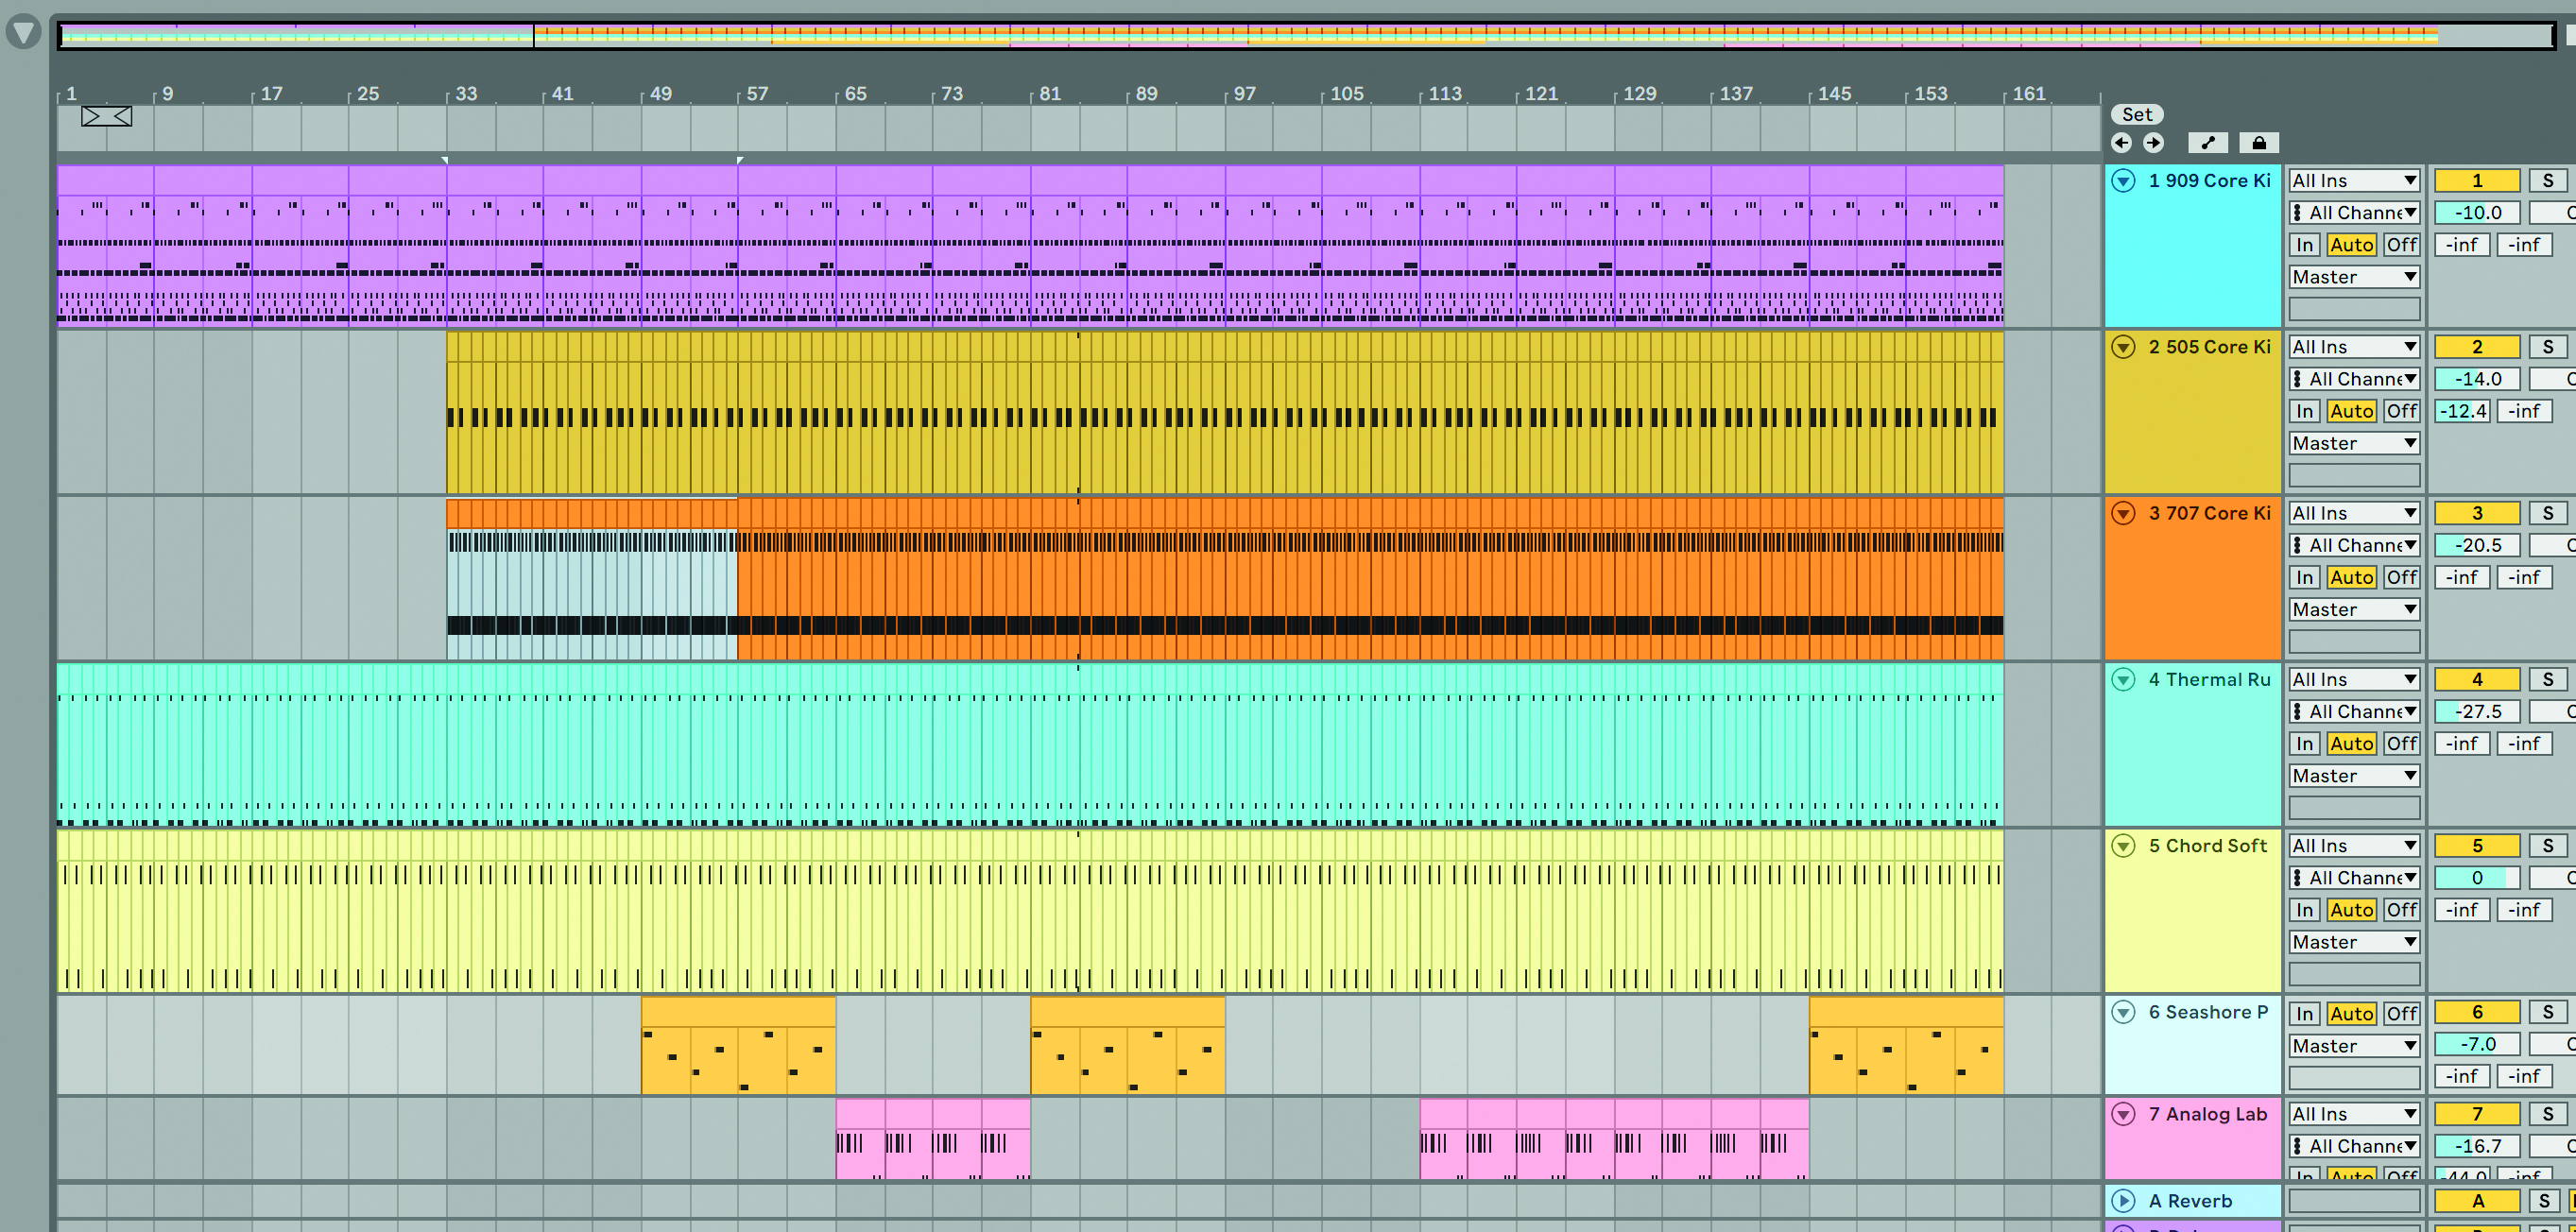The width and height of the screenshot is (2576, 1232).
Task: Solo the A Reverb return track
Action: pos(2544,1201)
